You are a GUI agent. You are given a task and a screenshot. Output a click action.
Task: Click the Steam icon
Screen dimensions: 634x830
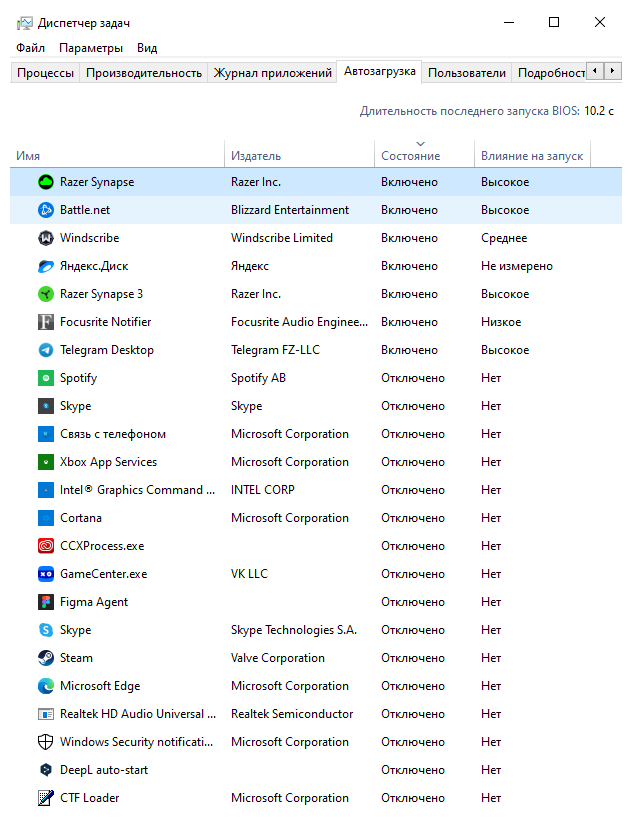[x=46, y=658]
